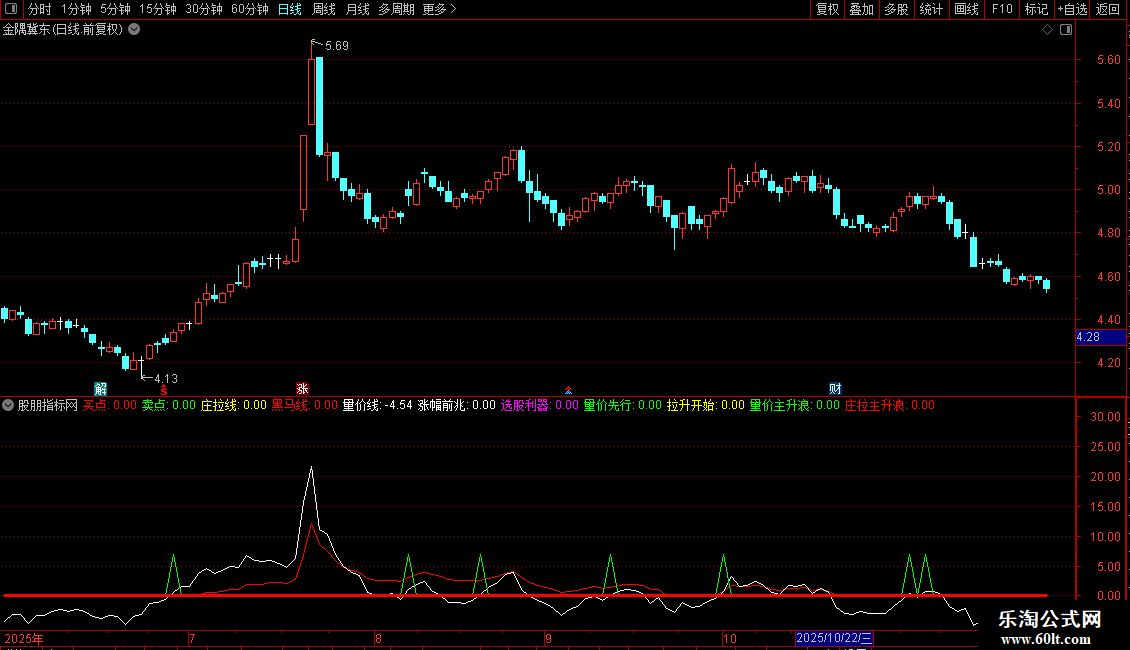Click the 解 marker on chart bottom

click(x=101, y=389)
